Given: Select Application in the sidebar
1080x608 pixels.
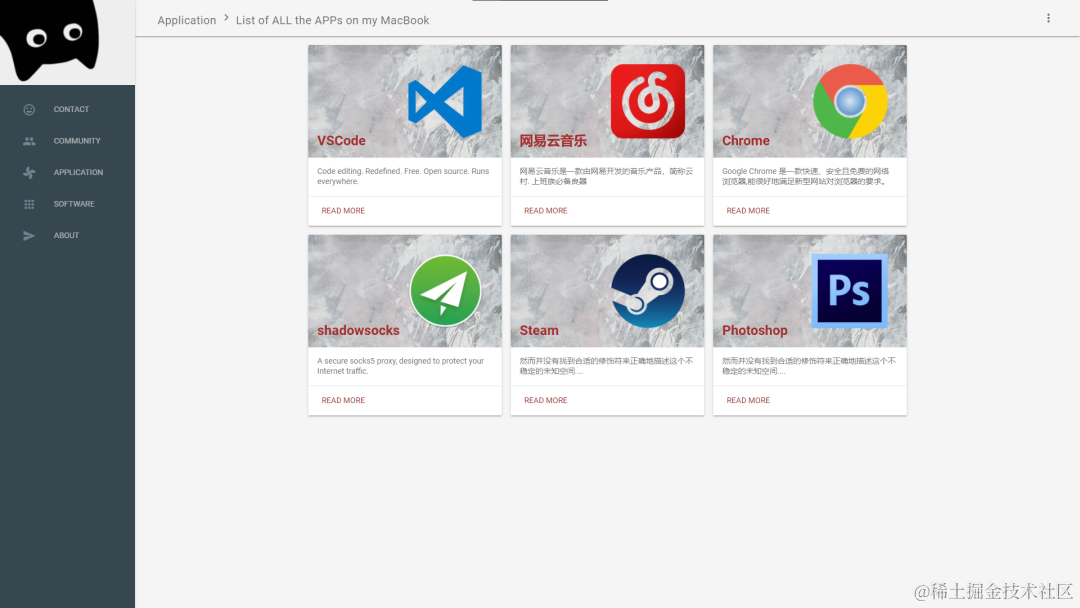Looking at the screenshot, I should (x=68, y=173).
